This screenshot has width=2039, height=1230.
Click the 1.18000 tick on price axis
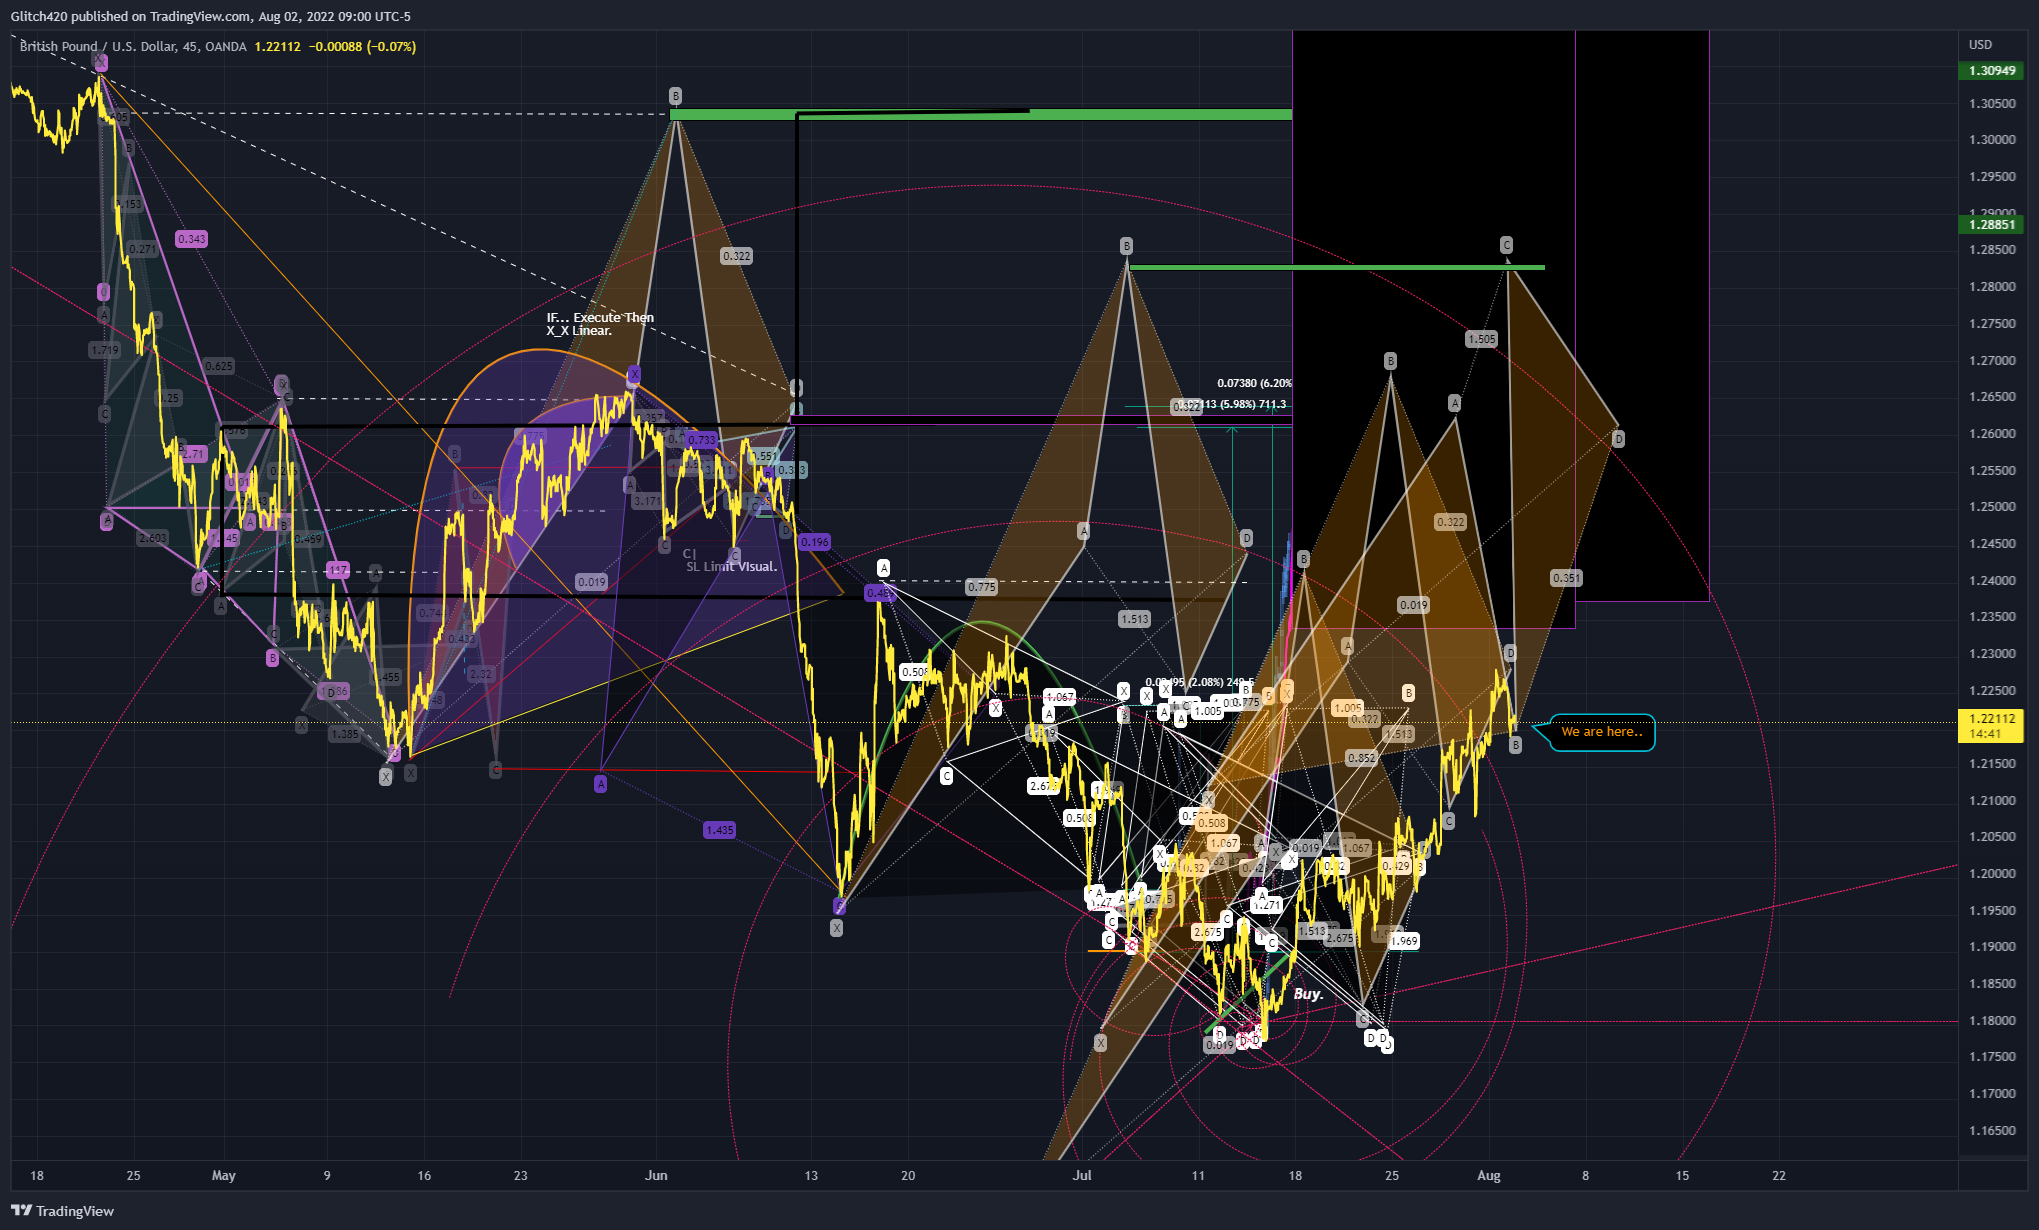pos(1992,1021)
